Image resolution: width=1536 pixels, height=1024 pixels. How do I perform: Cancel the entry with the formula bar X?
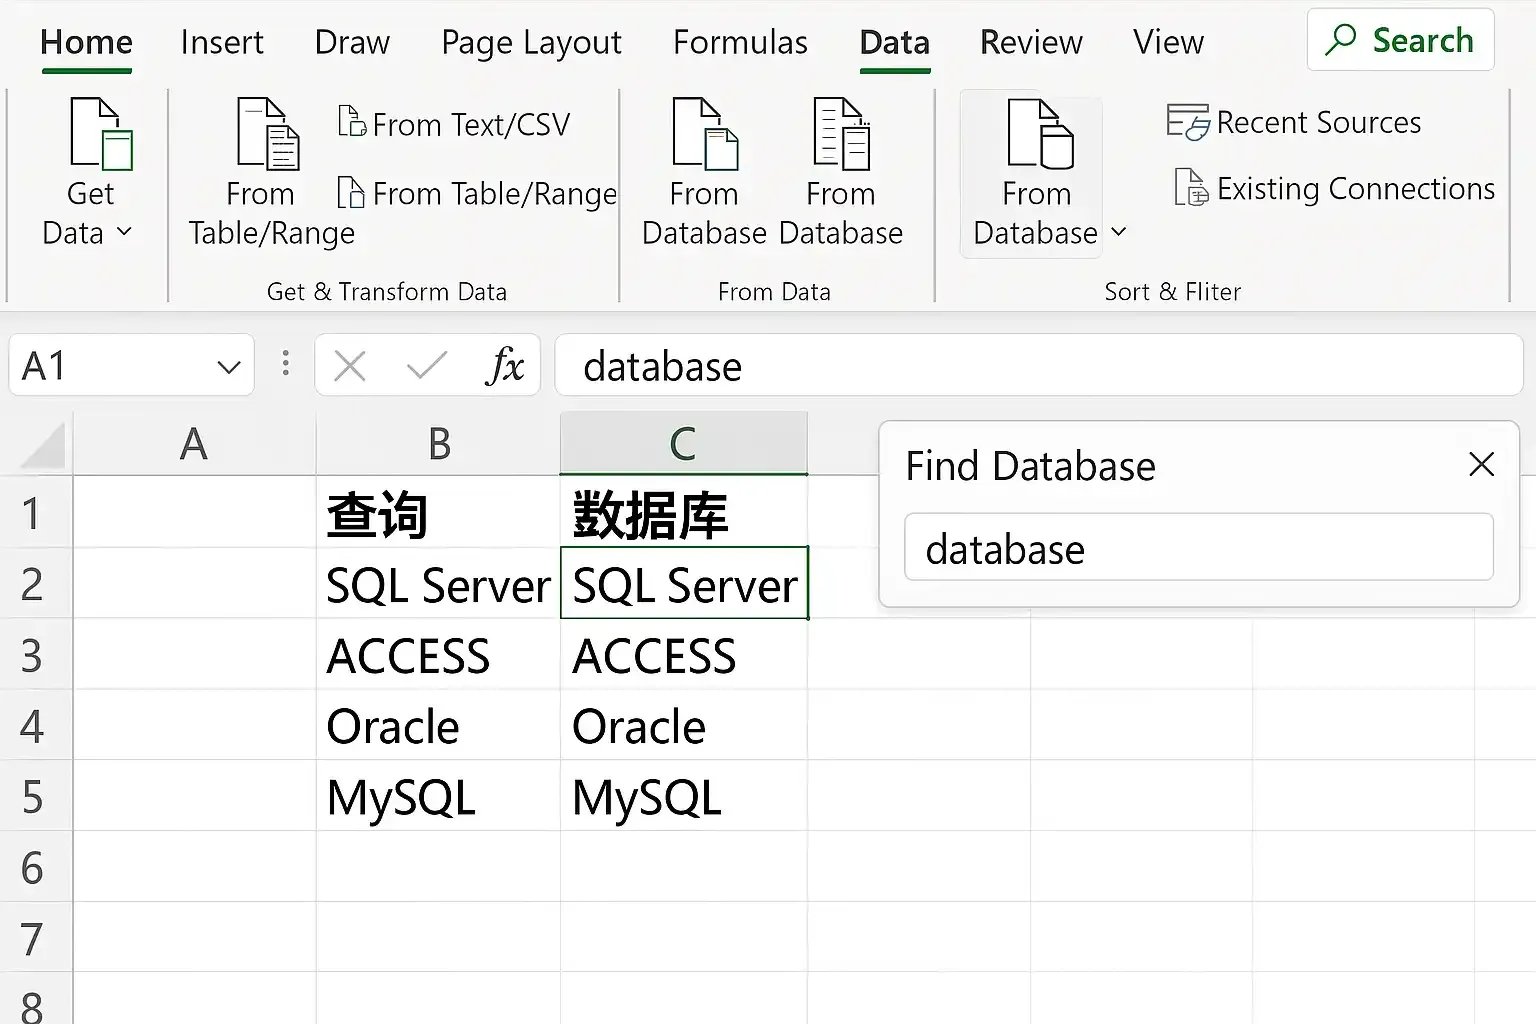(349, 366)
